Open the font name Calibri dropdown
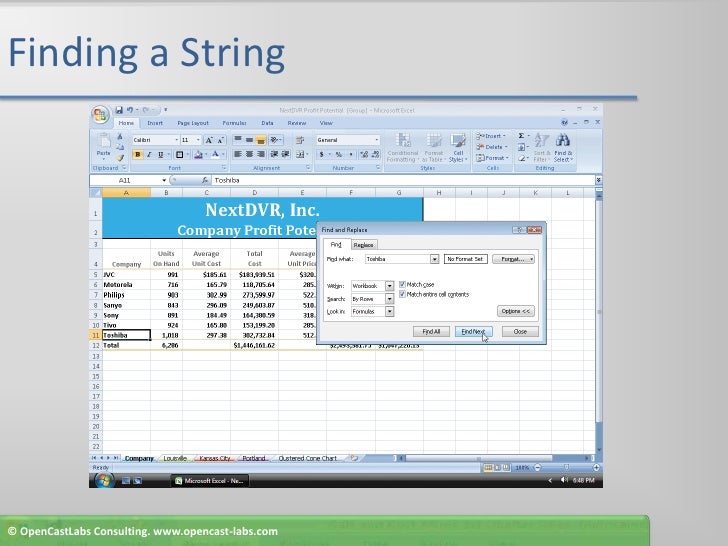 pyautogui.click(x=176, y=140)
